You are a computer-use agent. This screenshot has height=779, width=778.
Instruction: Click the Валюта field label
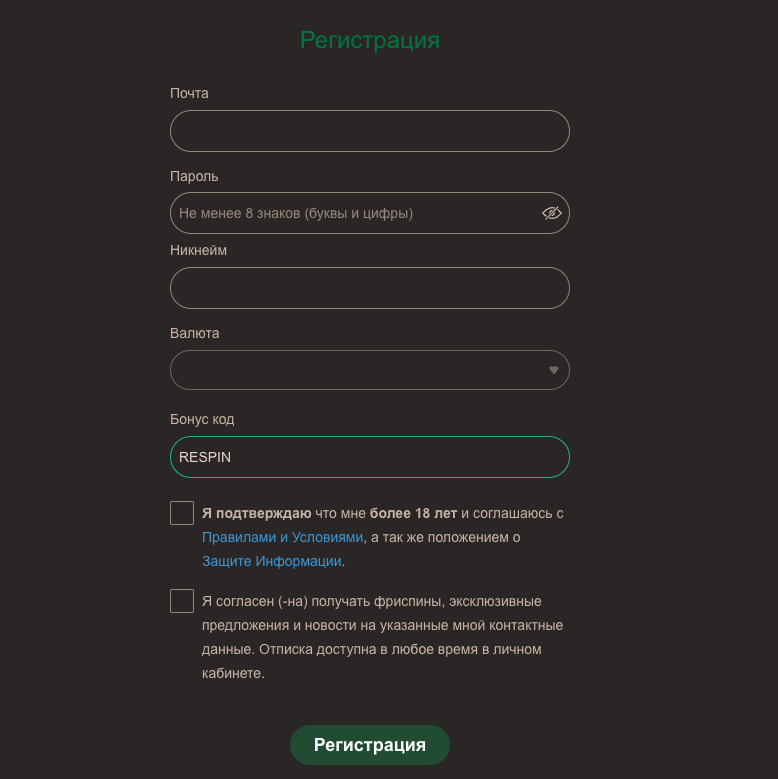click(x=195, y=333)
